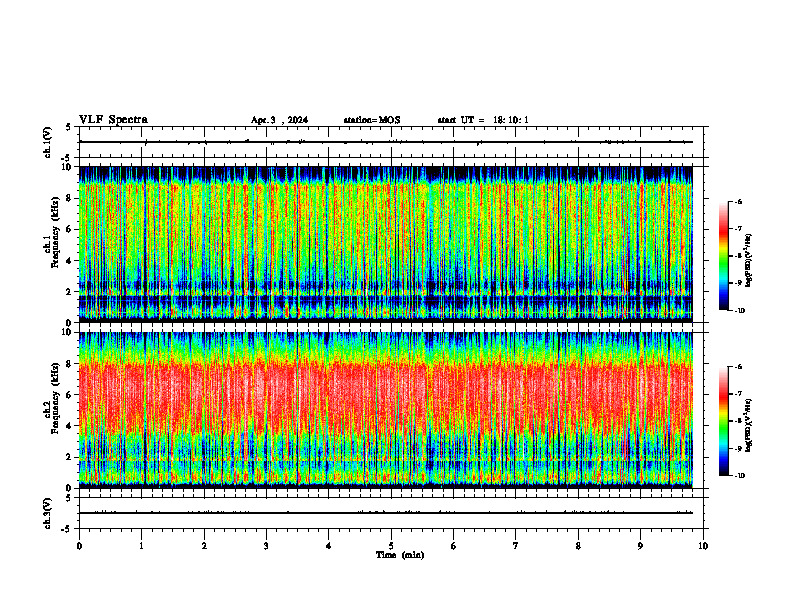Click the "6" tick on the time axis
The height and width of the screenshot is (612, 792).
tap(454, 546)
